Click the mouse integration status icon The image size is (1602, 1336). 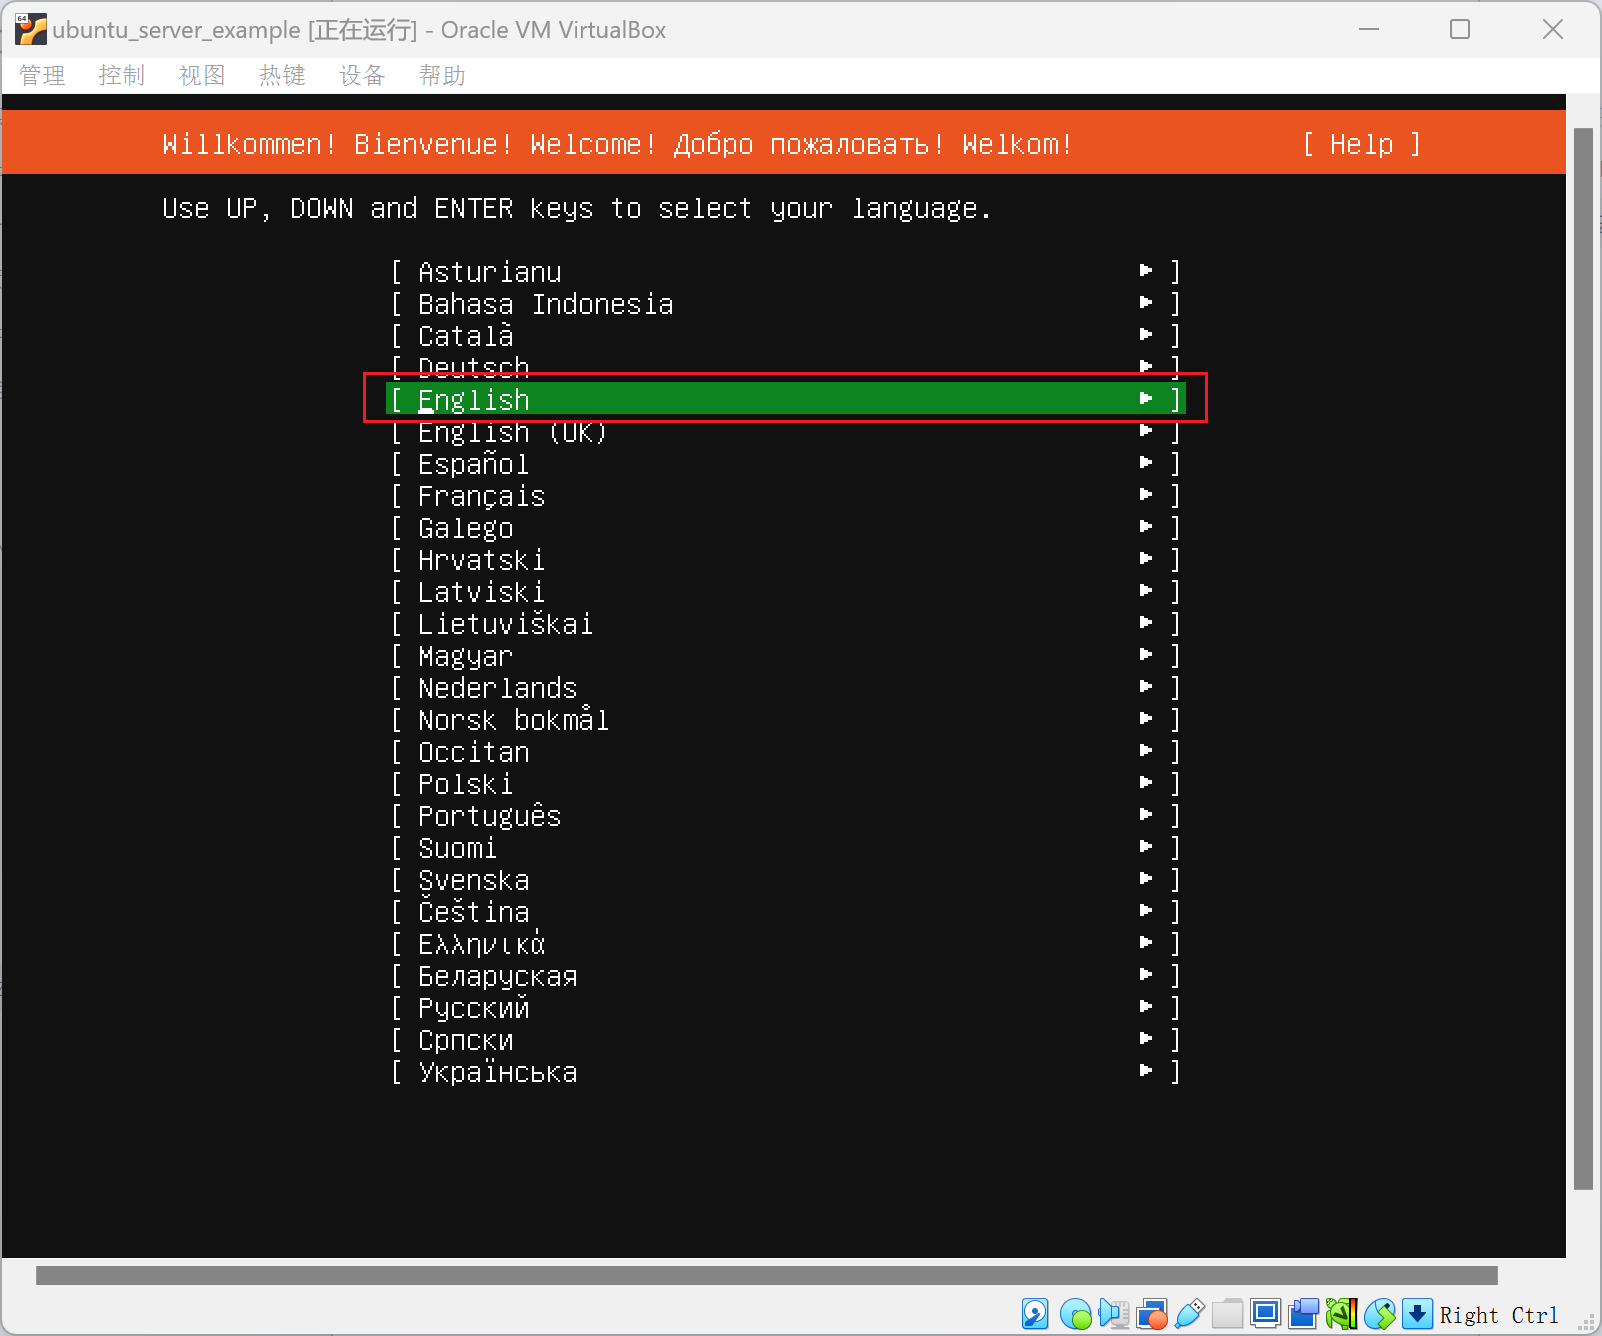[x=1380, y=1313]
